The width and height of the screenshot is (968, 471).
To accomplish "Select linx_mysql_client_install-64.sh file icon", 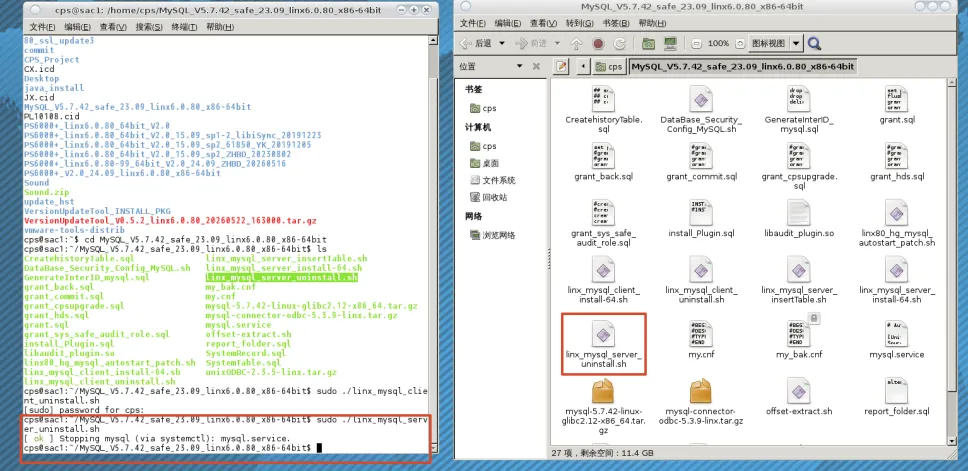I will coord(603,269).
